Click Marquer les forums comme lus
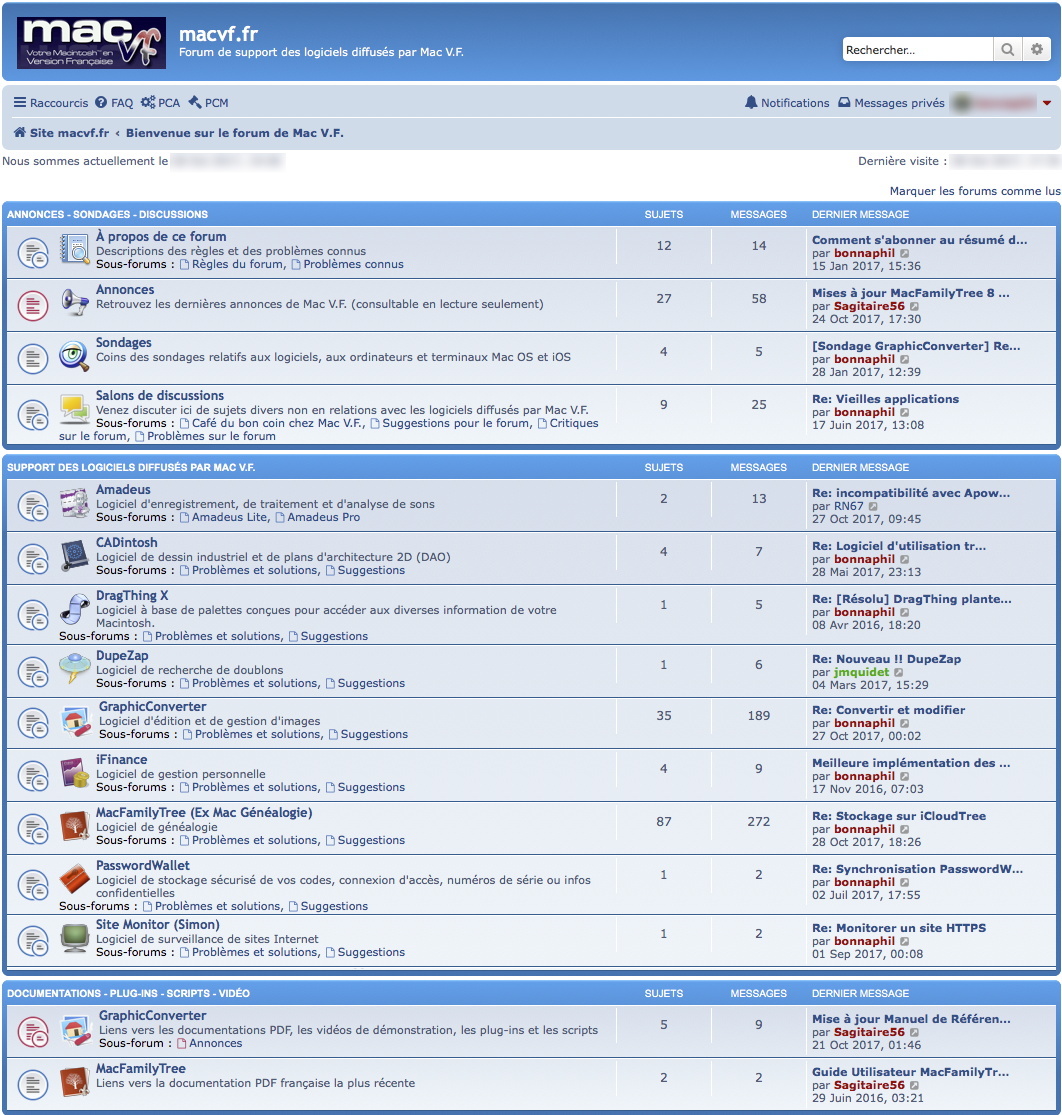The width and height of the screenshot is (1062, 1115). (975, 191)
